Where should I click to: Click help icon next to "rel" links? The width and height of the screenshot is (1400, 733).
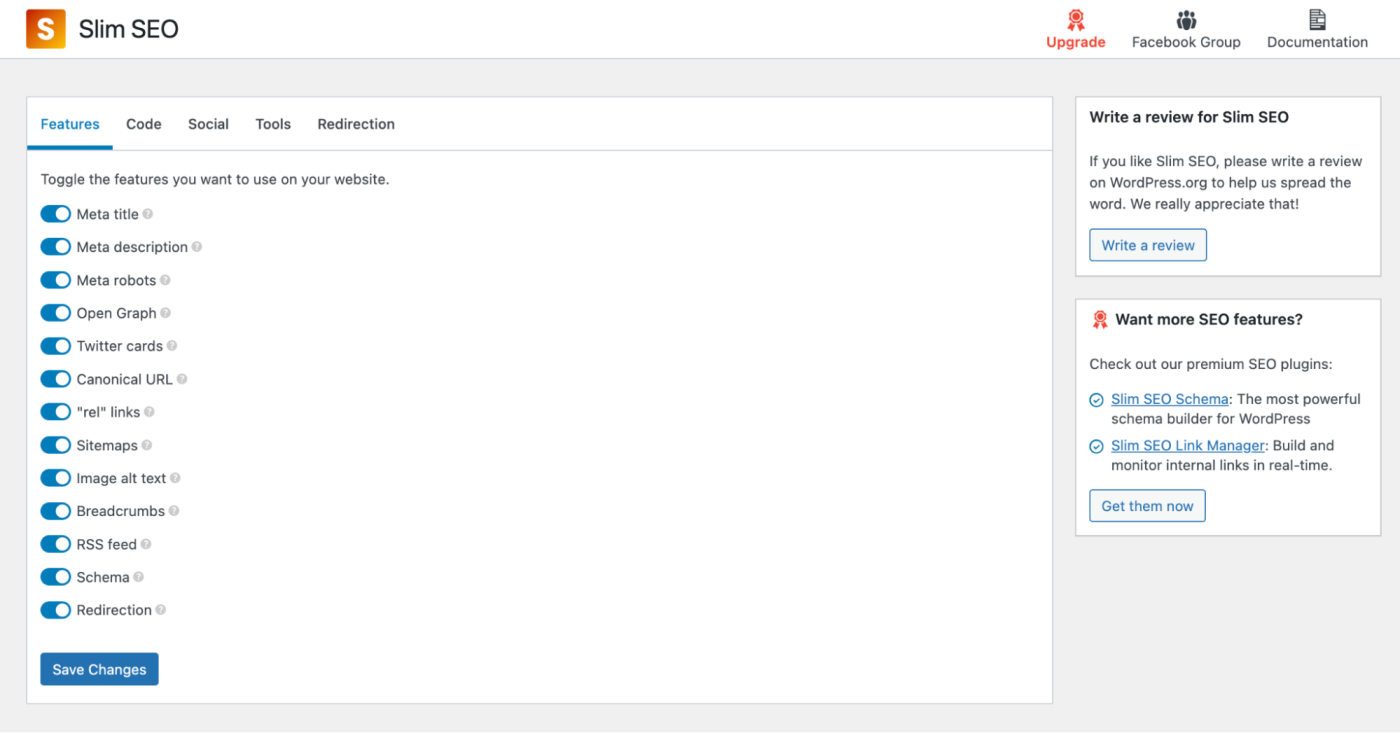(149, 412)
